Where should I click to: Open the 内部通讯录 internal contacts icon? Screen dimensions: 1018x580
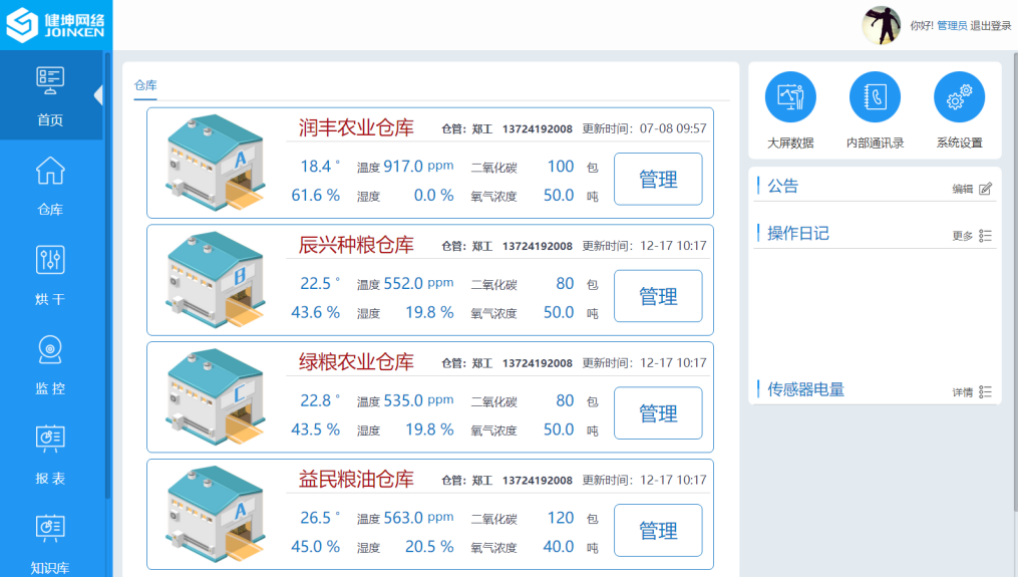[874, 98]
